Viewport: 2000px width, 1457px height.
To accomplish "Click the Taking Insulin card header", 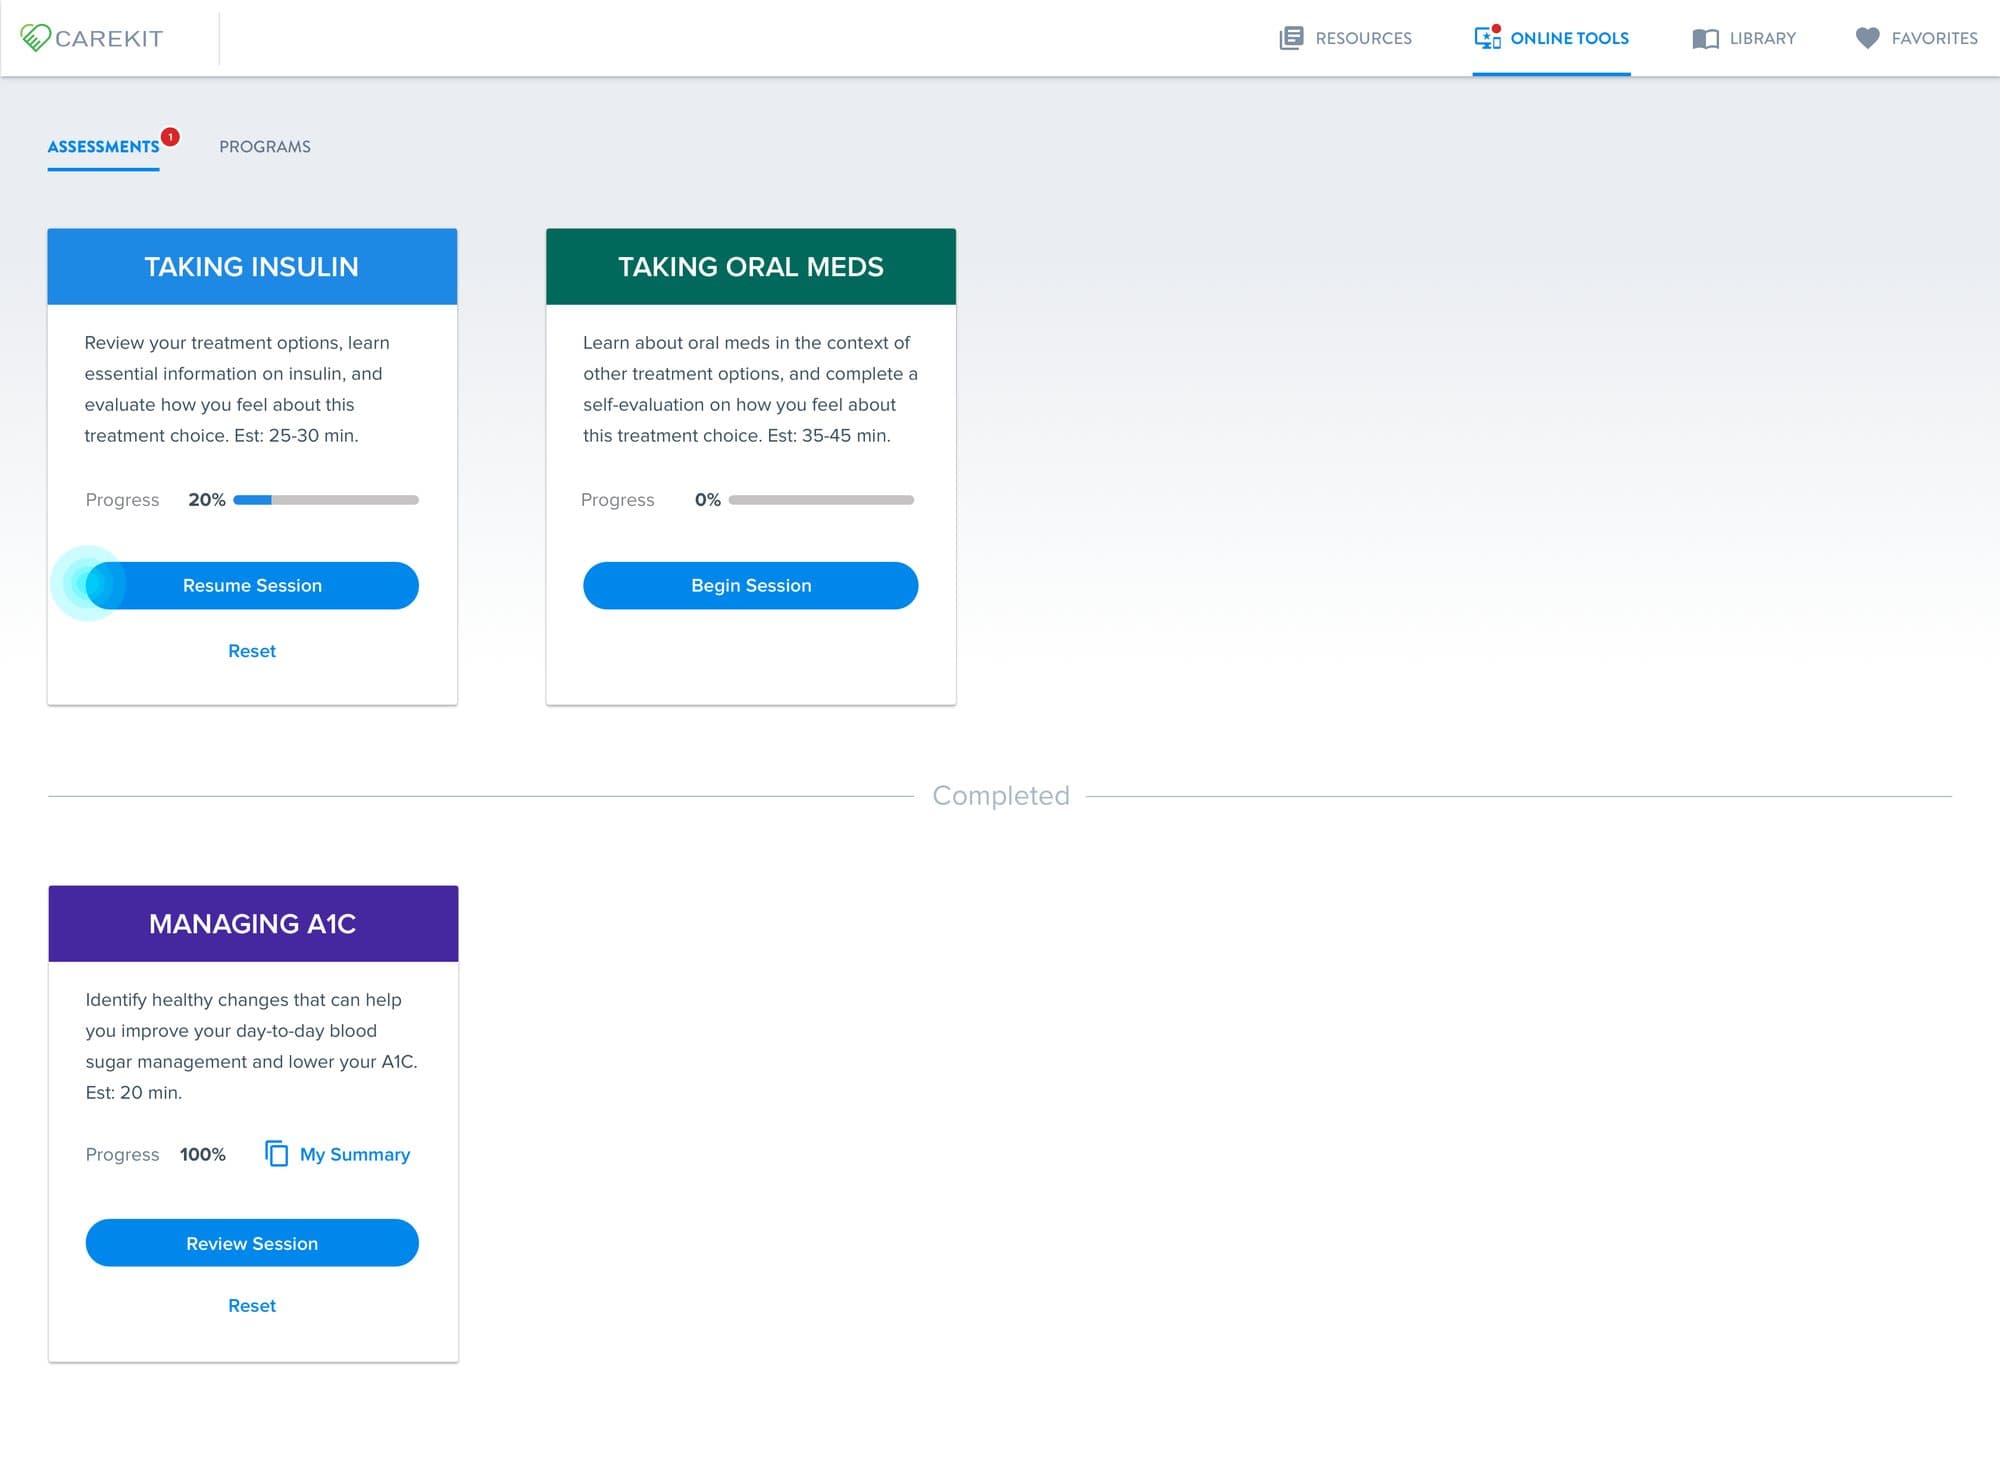I will (x=252, y=267).
